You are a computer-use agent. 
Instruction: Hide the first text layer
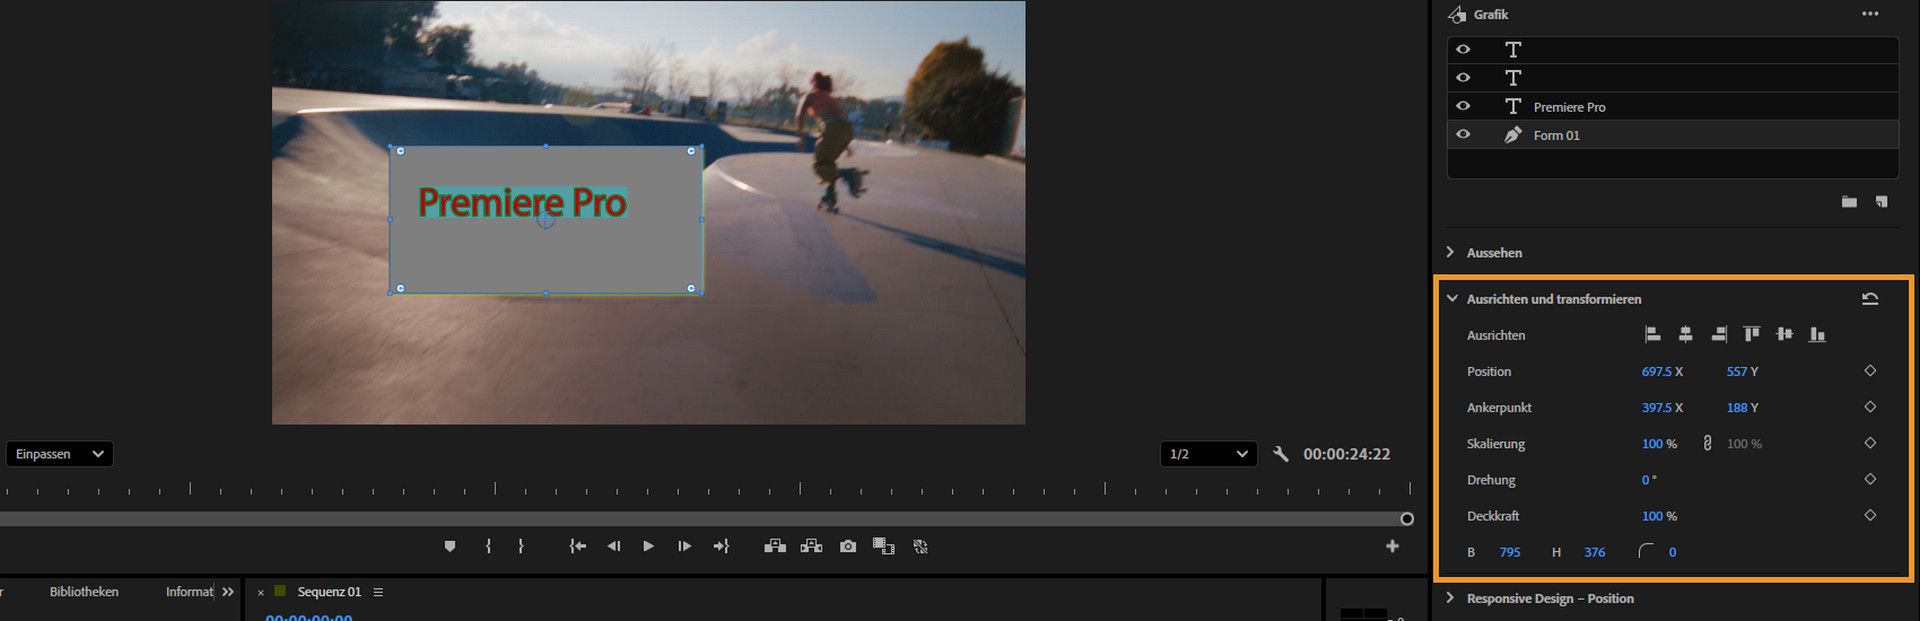tap(1463, 49)
